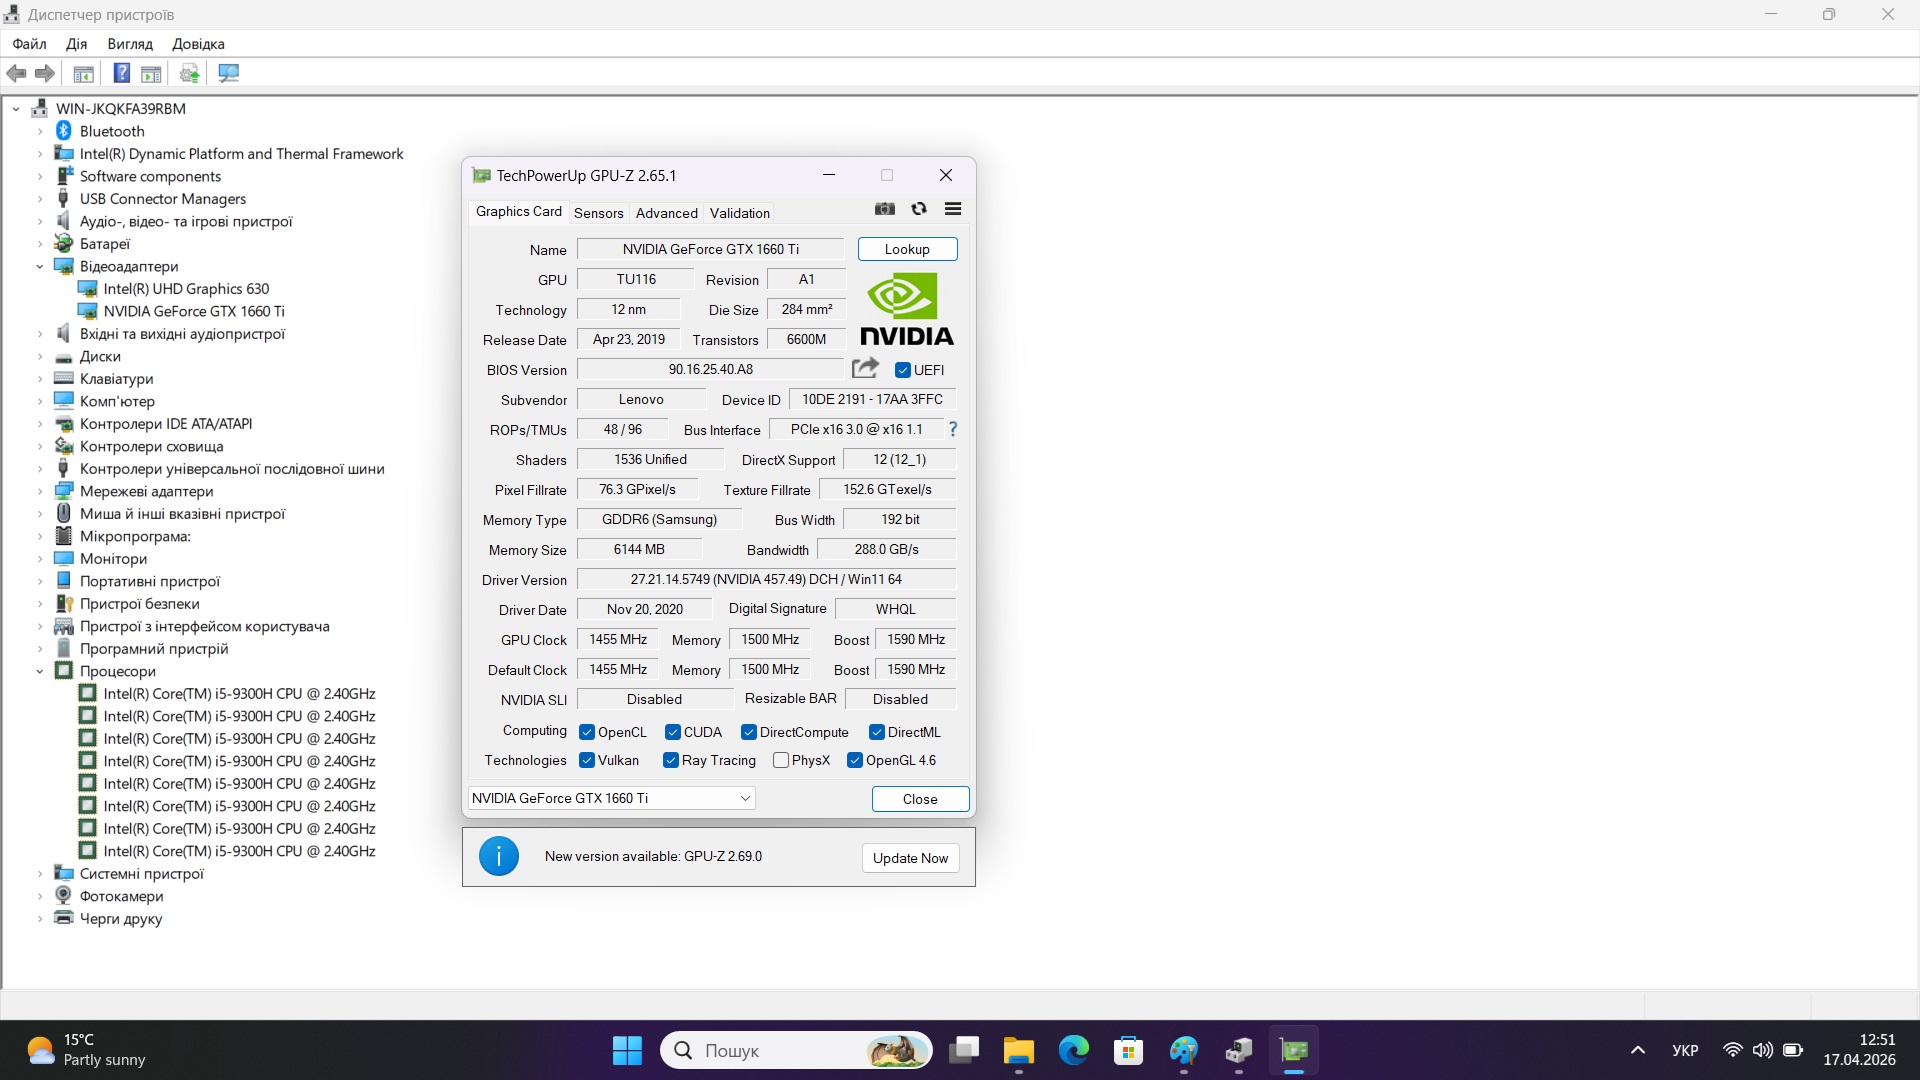Viewport: 1920px width, 1080px height.
Task: Click the Back arrow in Device Manager toolbar
Action: click(16, 73)
